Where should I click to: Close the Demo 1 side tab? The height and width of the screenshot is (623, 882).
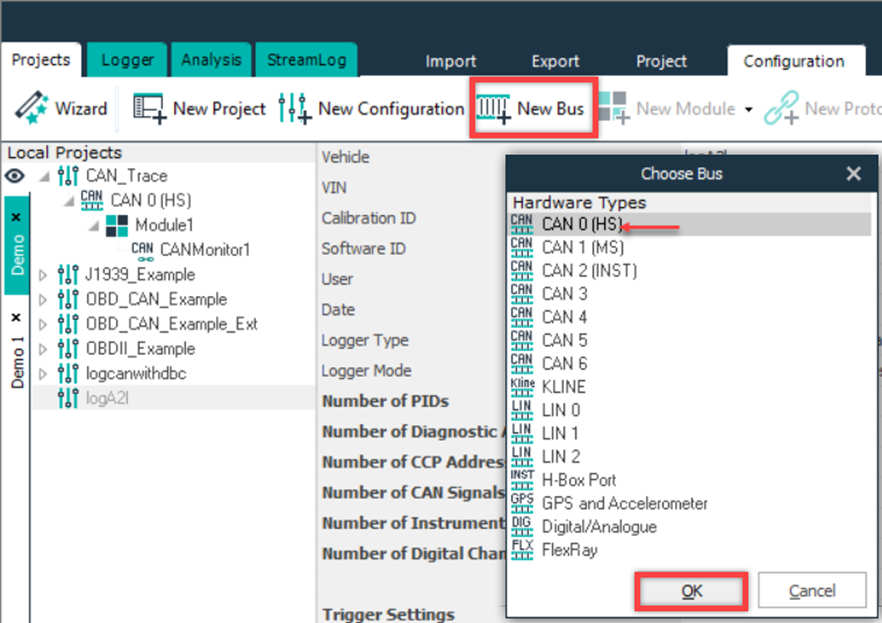click(16, 316)
